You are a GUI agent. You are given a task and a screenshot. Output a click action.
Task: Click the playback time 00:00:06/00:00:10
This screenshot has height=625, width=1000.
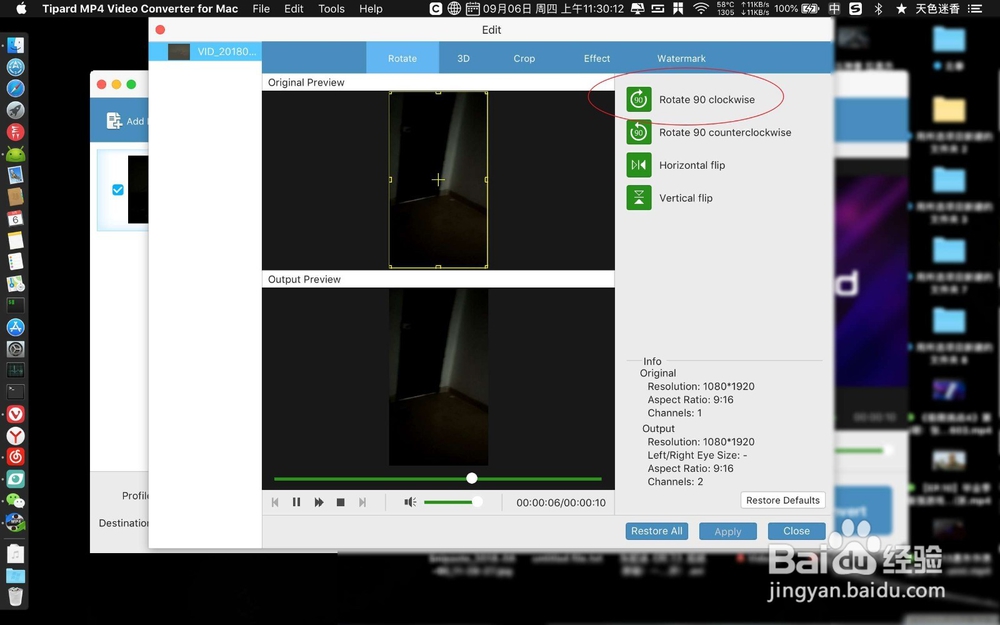pyautogui.click(x=561, y=503)
